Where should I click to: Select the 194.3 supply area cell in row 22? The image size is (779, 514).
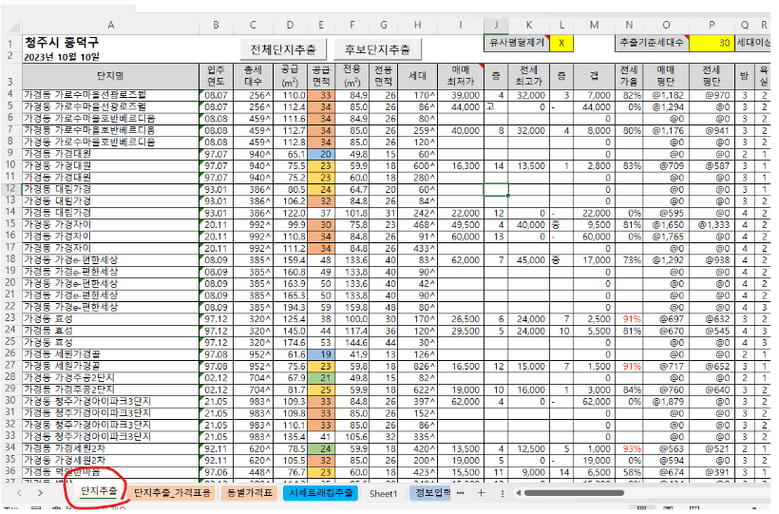click(x=291, y=307)
